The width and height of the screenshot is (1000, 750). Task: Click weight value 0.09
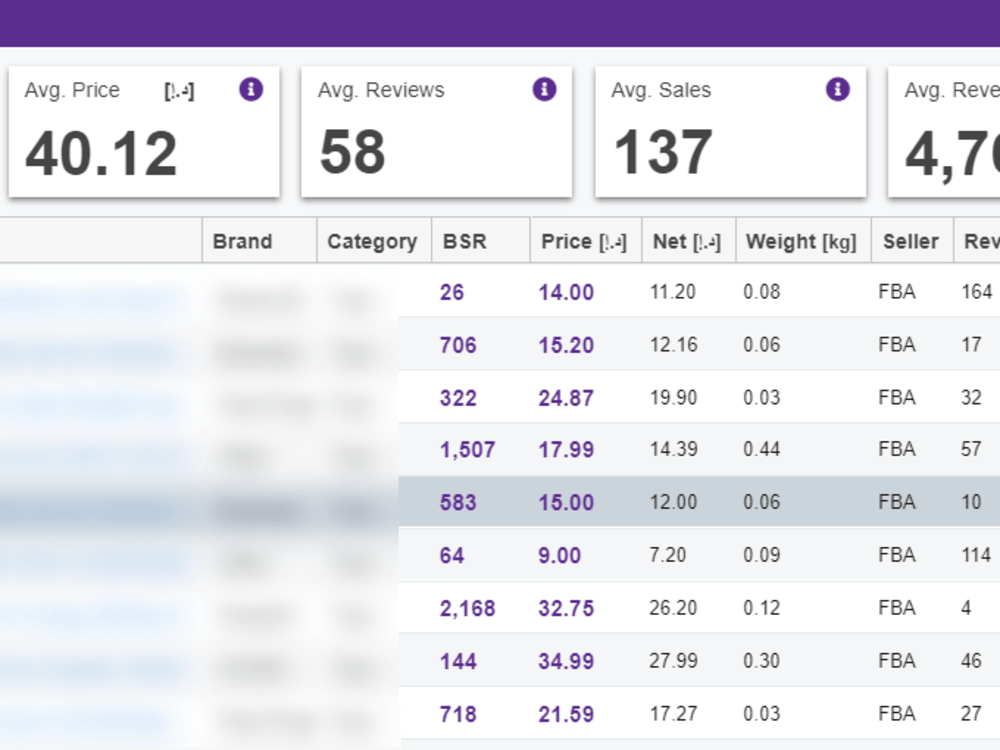pos(761,554)
